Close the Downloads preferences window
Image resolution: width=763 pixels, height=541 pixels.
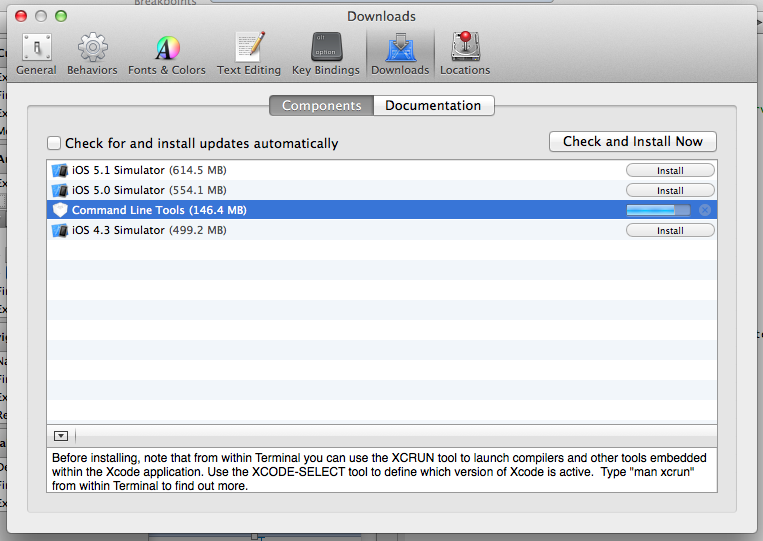coord(21,16)
